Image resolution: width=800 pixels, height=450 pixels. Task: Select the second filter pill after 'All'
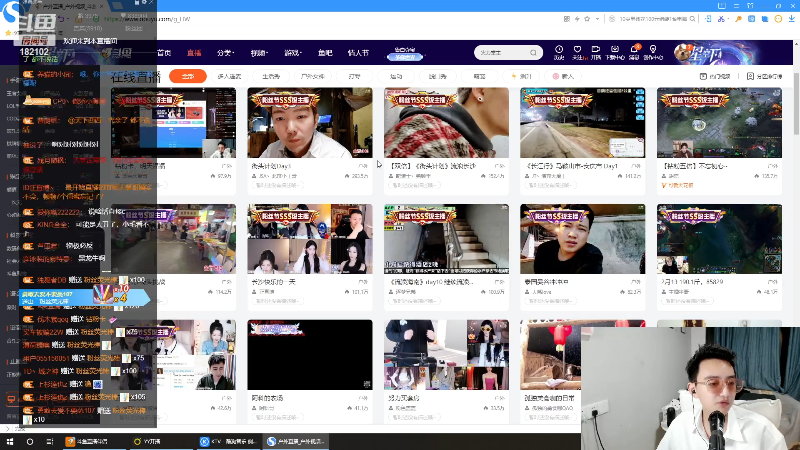pyautogui.click(x=229, y=76)
